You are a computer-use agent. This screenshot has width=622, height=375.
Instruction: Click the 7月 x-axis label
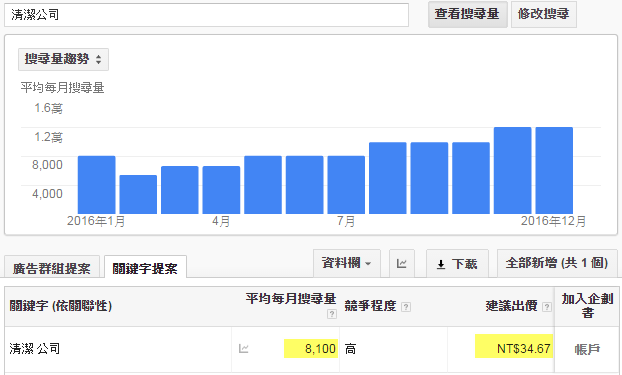click(x=346, y=221)
